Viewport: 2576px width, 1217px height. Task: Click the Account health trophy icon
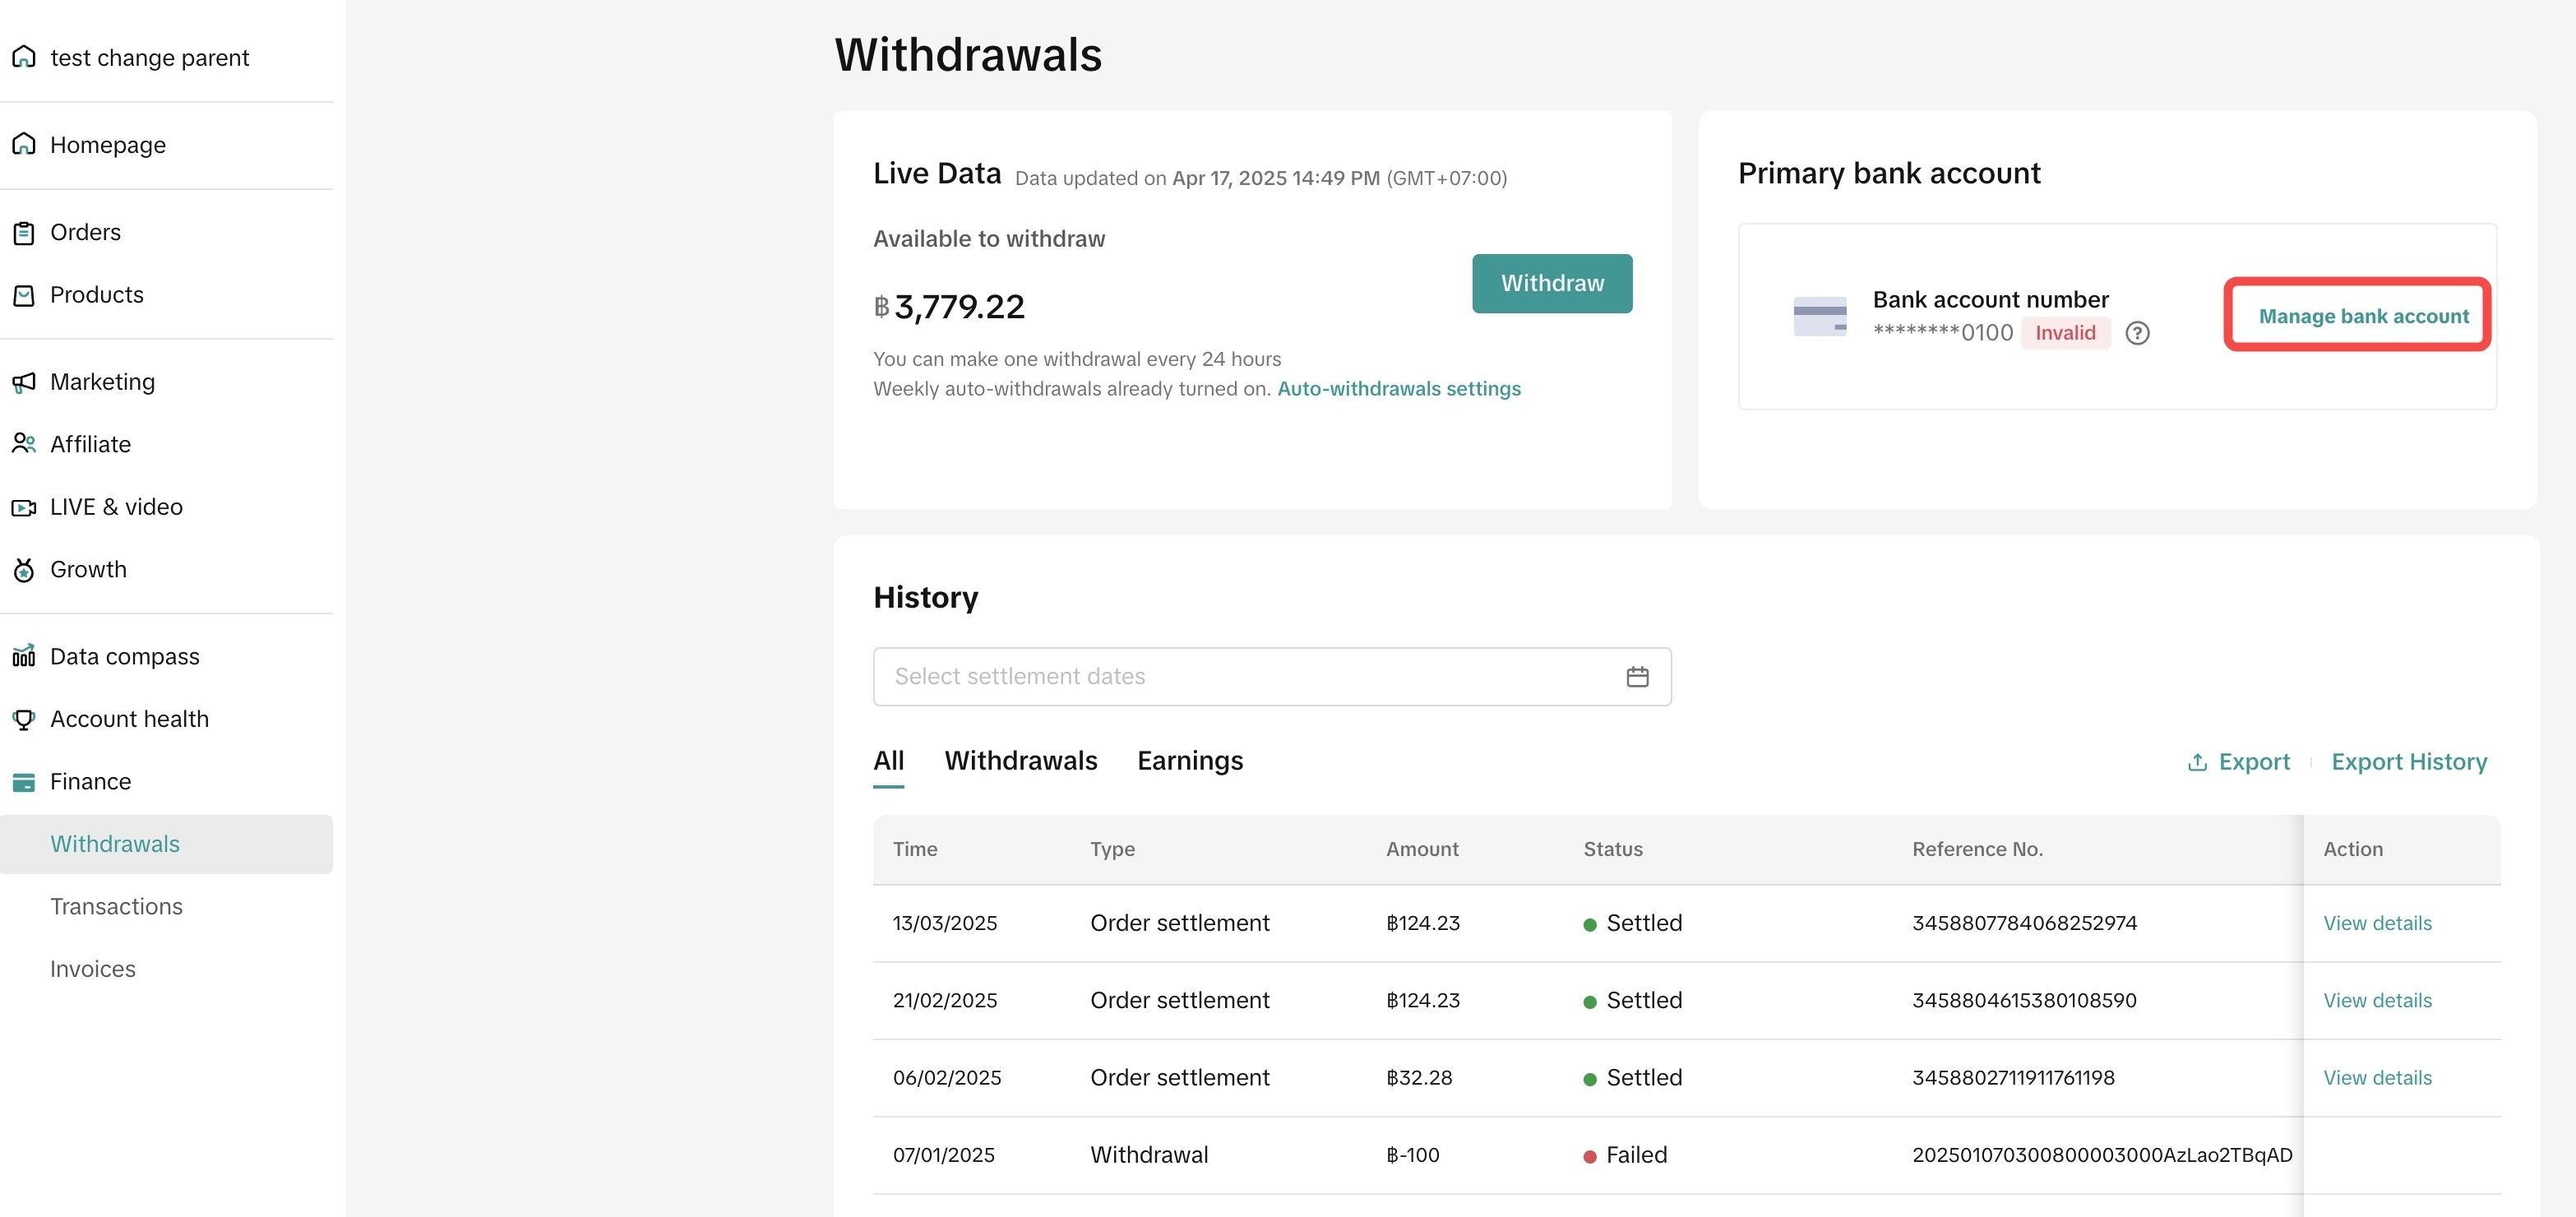point(24,720)
